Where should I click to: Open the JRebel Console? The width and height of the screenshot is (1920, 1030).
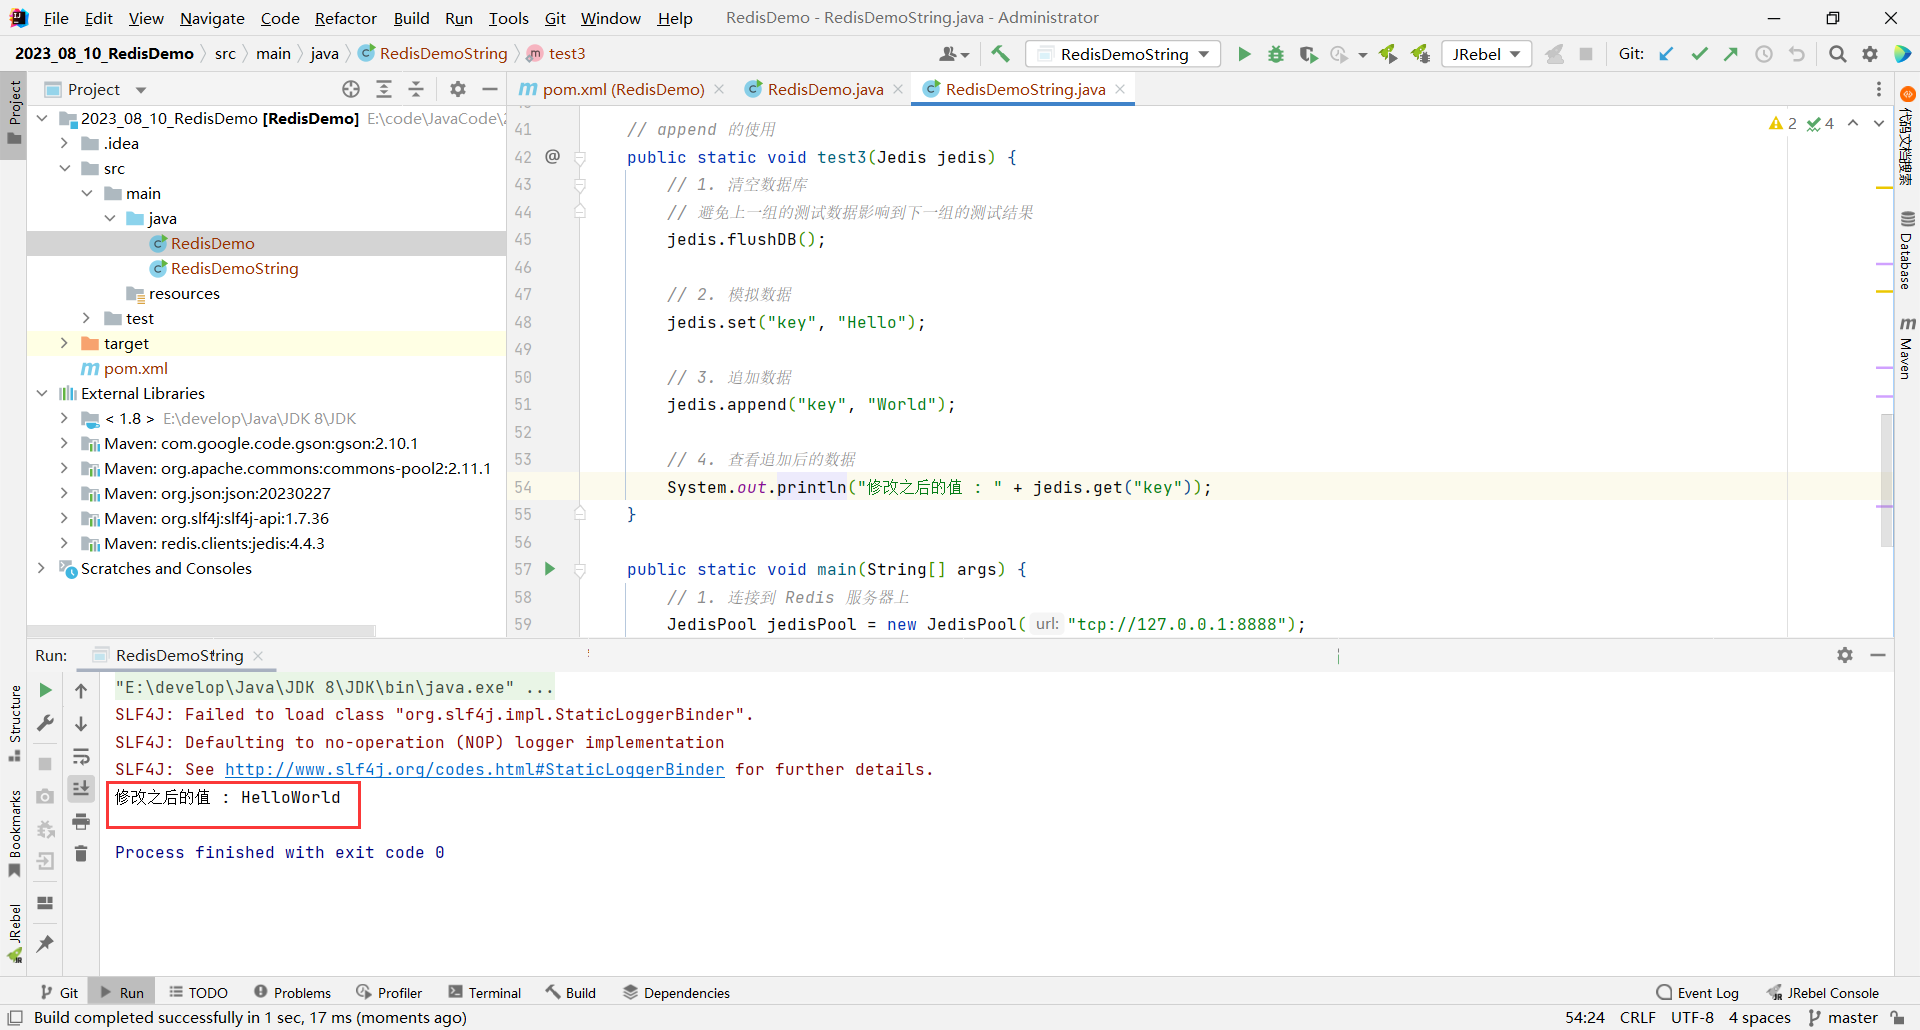click(1822, 992)
